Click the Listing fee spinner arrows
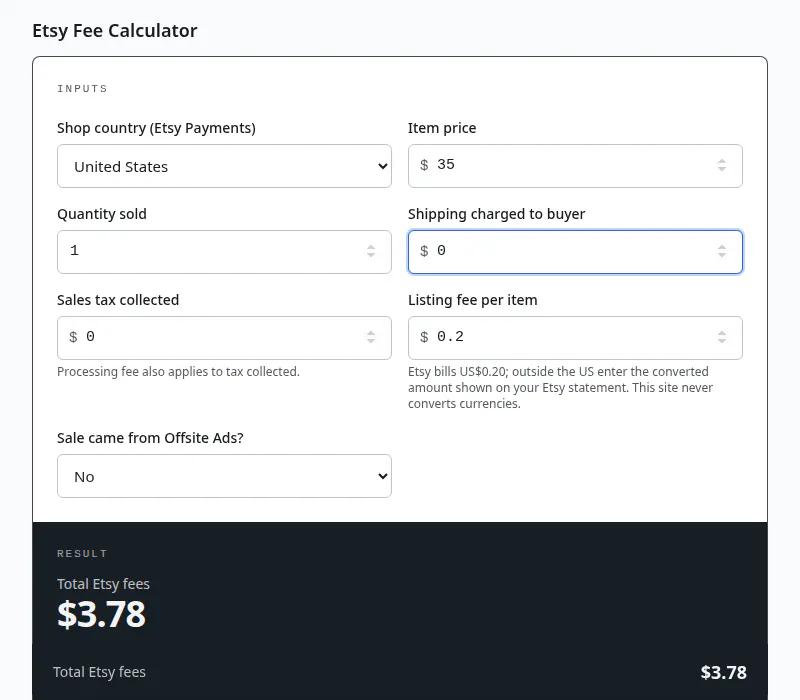 [721, 337]
